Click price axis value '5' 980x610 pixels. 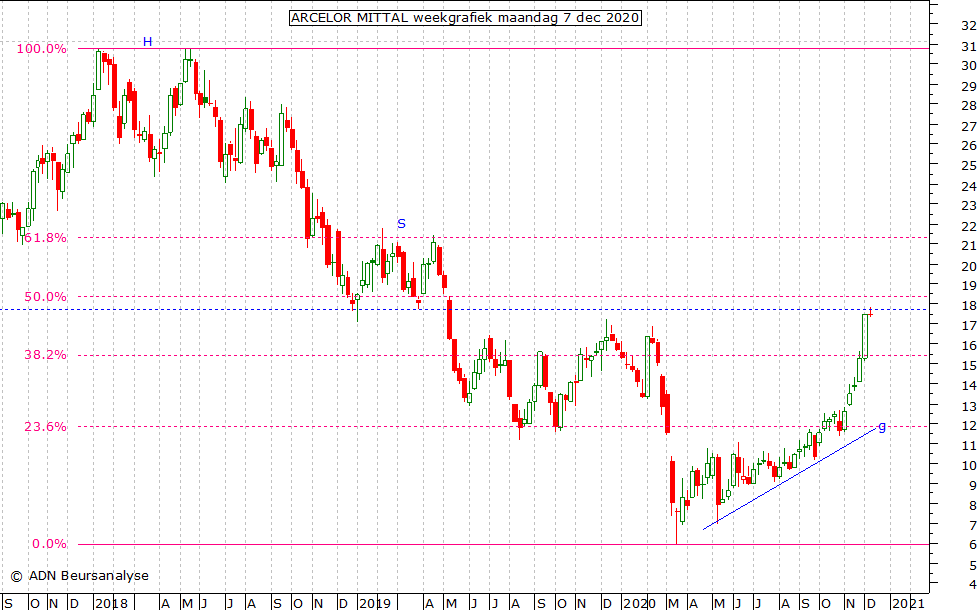pos(972,566)
